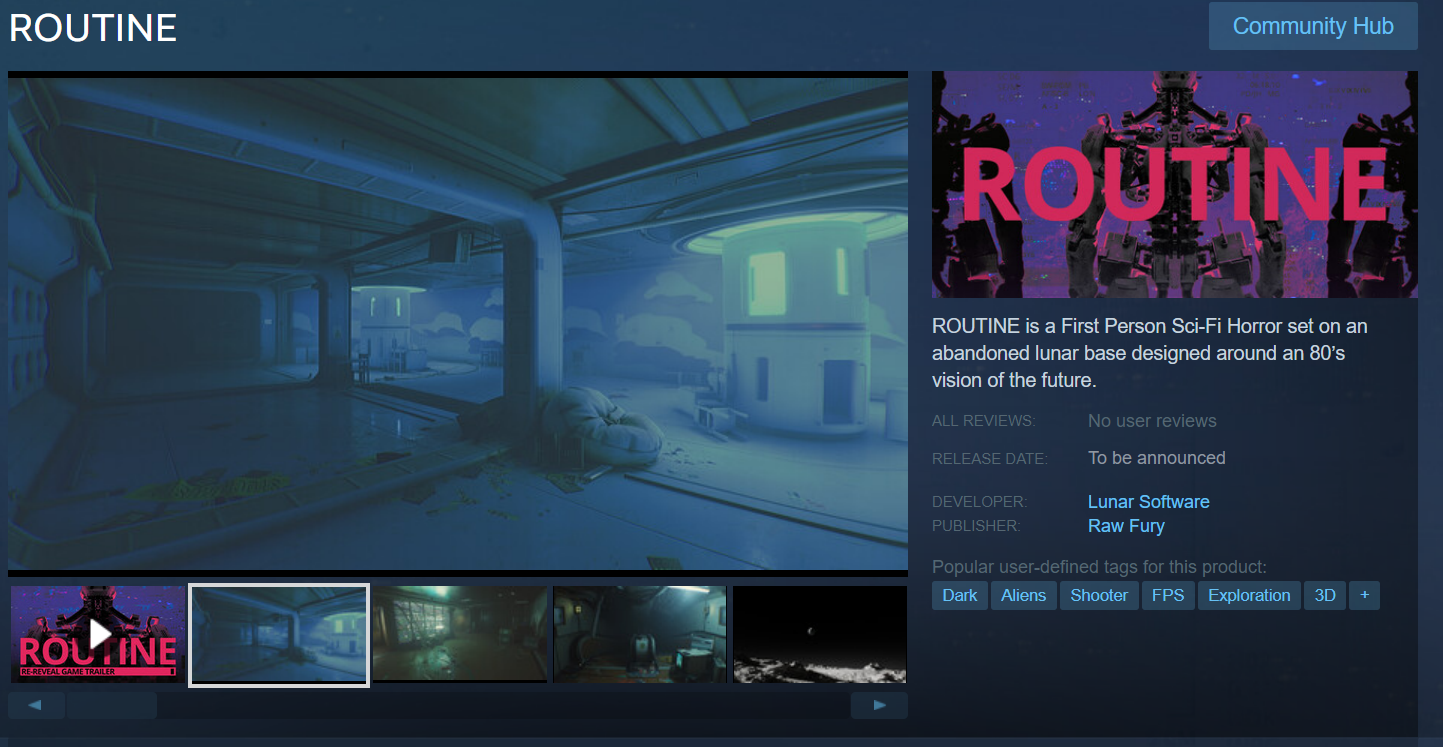Viewport: 1443px width, 747px height.
Task: Click the Dark tag
Action: pos(960,595)
